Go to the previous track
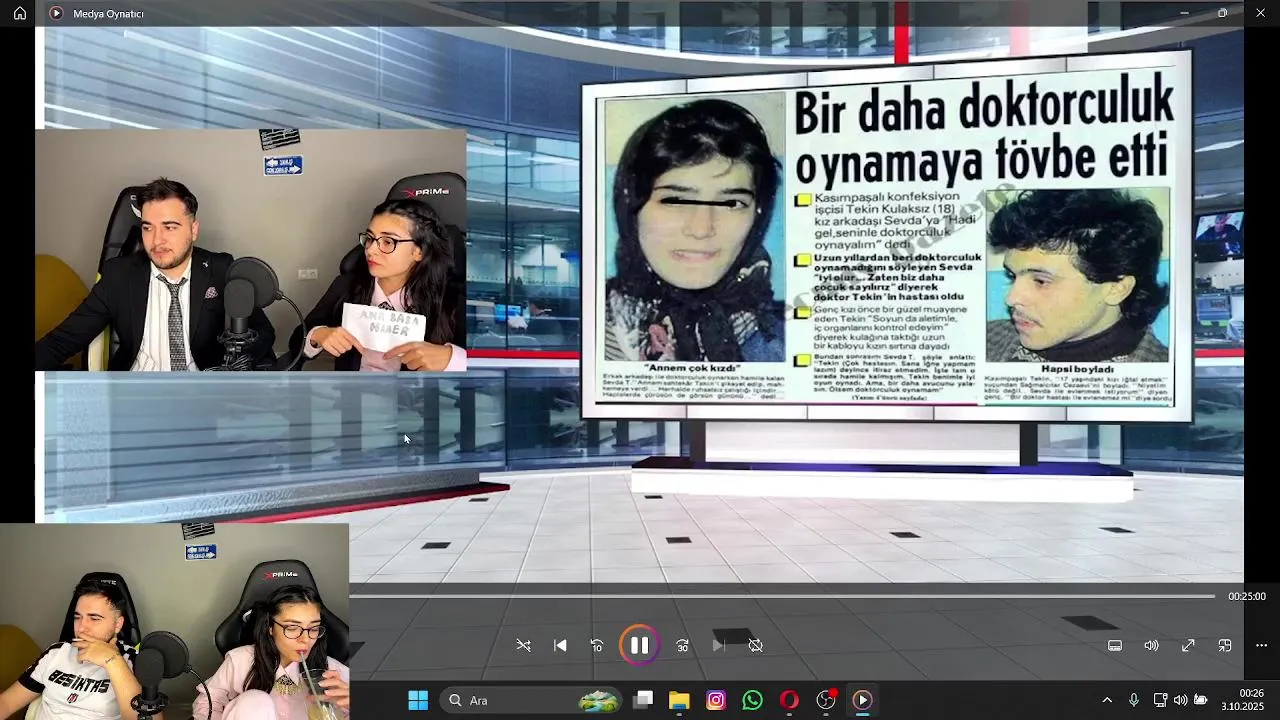Image resolution: width=1280 pixels, height=720 pixels. 560,646
